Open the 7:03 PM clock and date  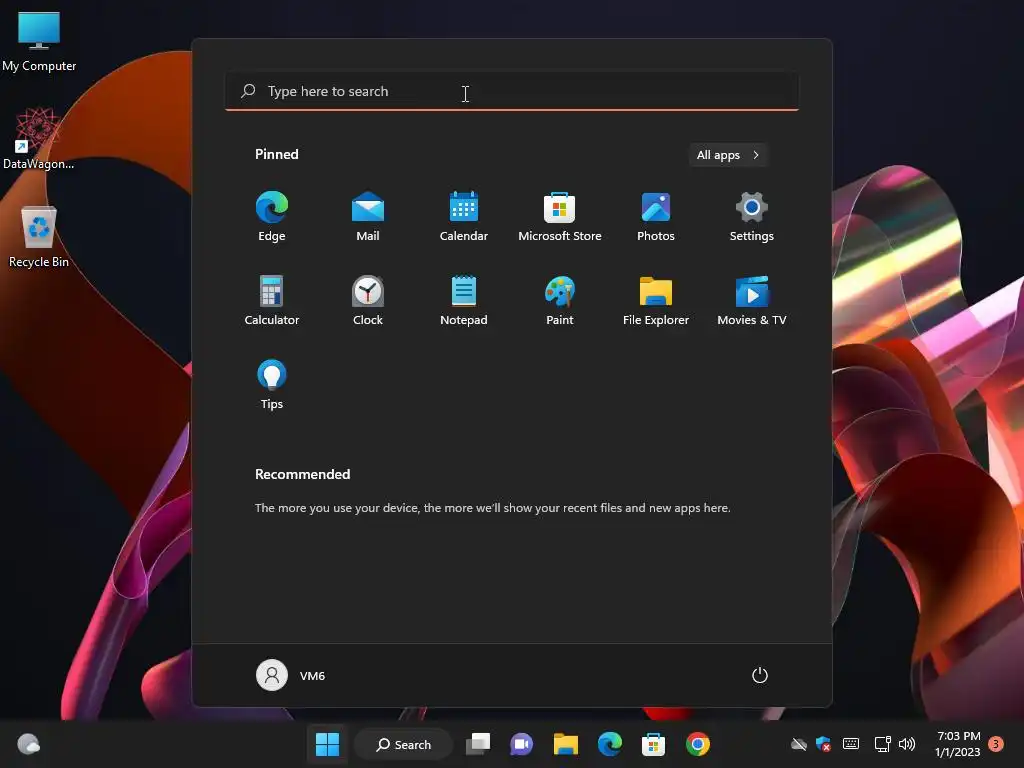[958, 744]
